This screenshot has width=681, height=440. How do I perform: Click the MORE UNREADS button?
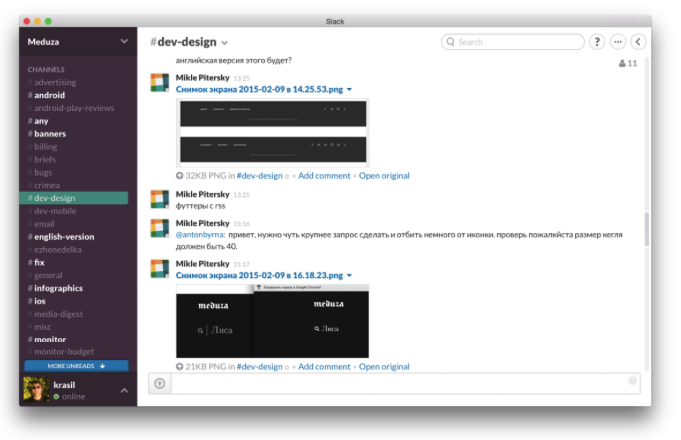click(x=76, y=366)
